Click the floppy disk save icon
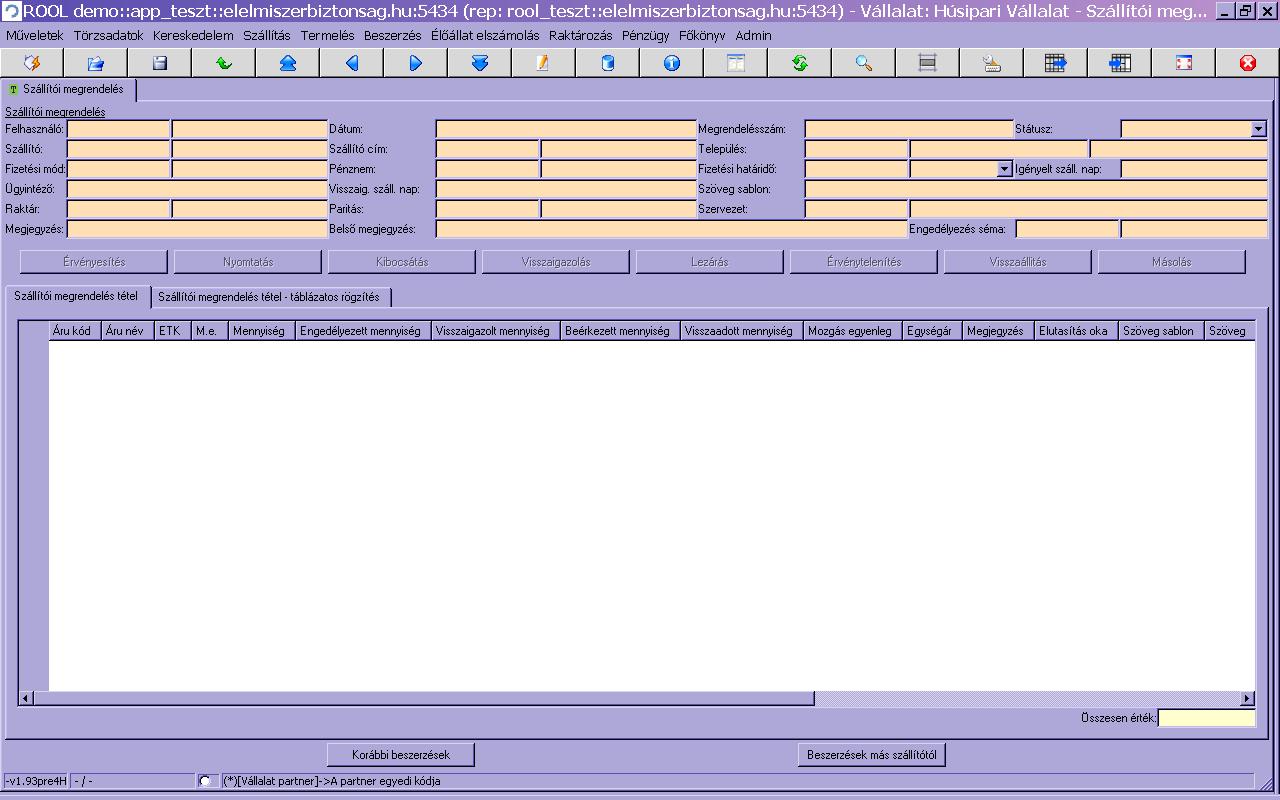Image resolution: width=1280 pixels, height=800 pixels. pyautogui.click(x=159, y=63)
